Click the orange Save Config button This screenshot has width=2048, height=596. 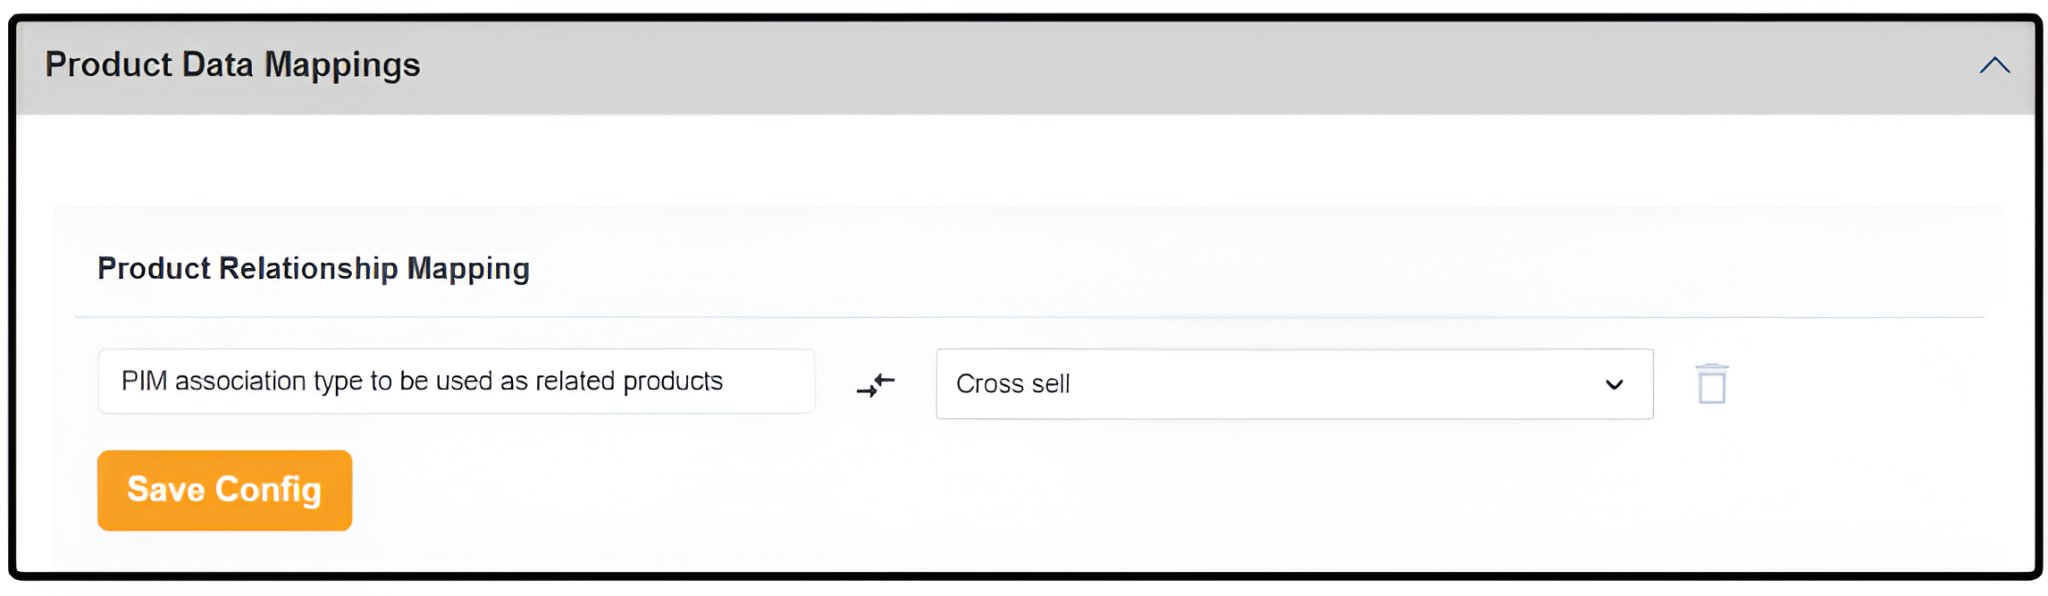224,490
